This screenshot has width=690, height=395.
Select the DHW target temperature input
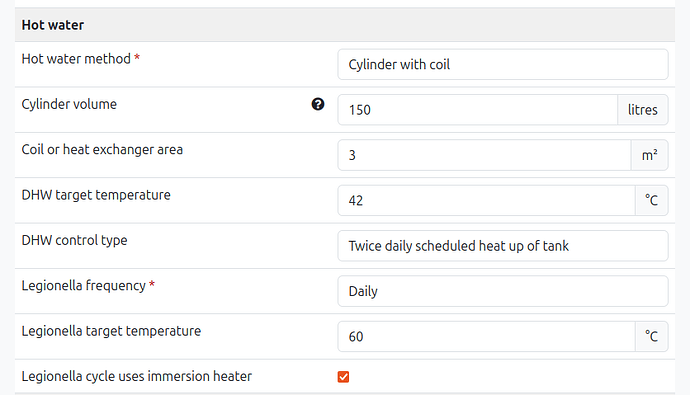click(x=486, y=200)
